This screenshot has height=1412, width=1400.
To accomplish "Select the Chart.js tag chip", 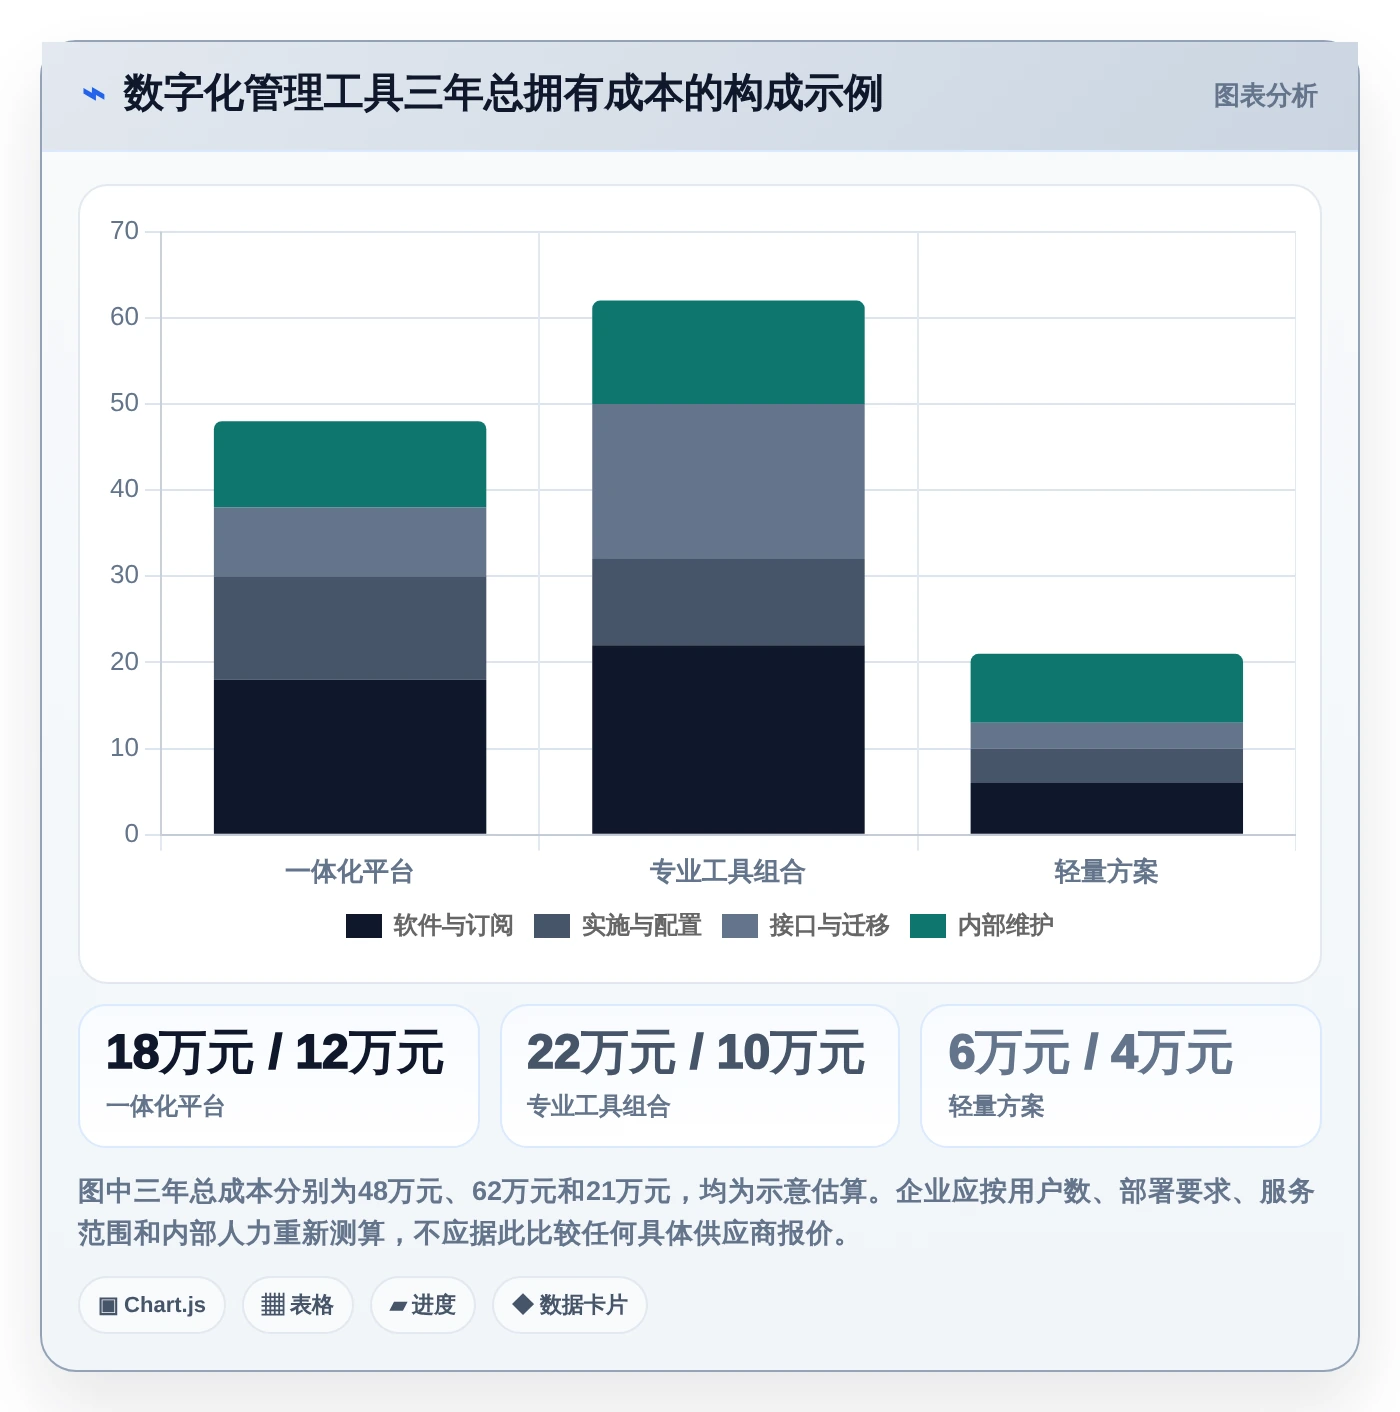I will tap(152, 1305).
